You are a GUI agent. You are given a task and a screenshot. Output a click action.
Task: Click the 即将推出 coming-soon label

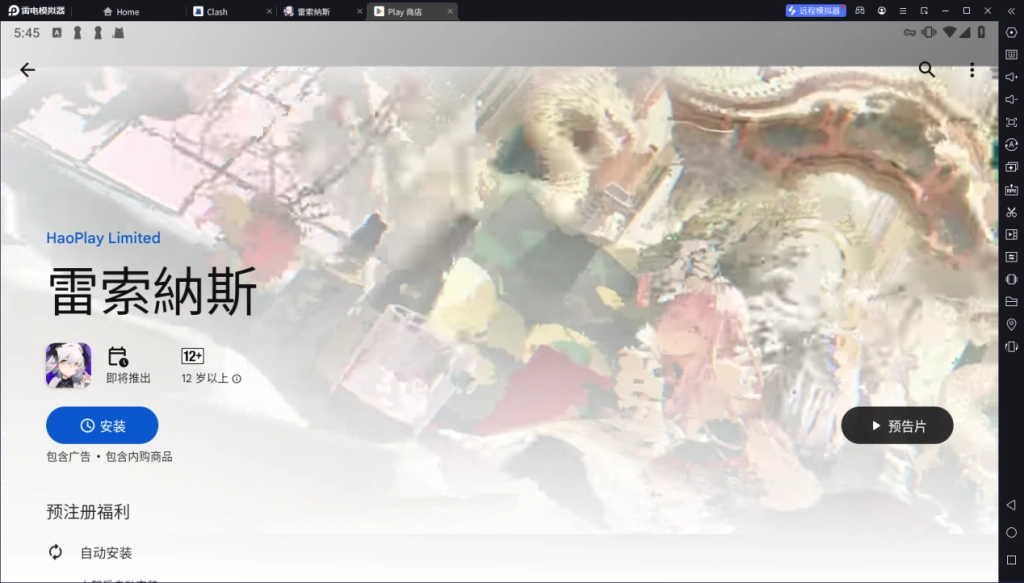click(x=128, y=378)
